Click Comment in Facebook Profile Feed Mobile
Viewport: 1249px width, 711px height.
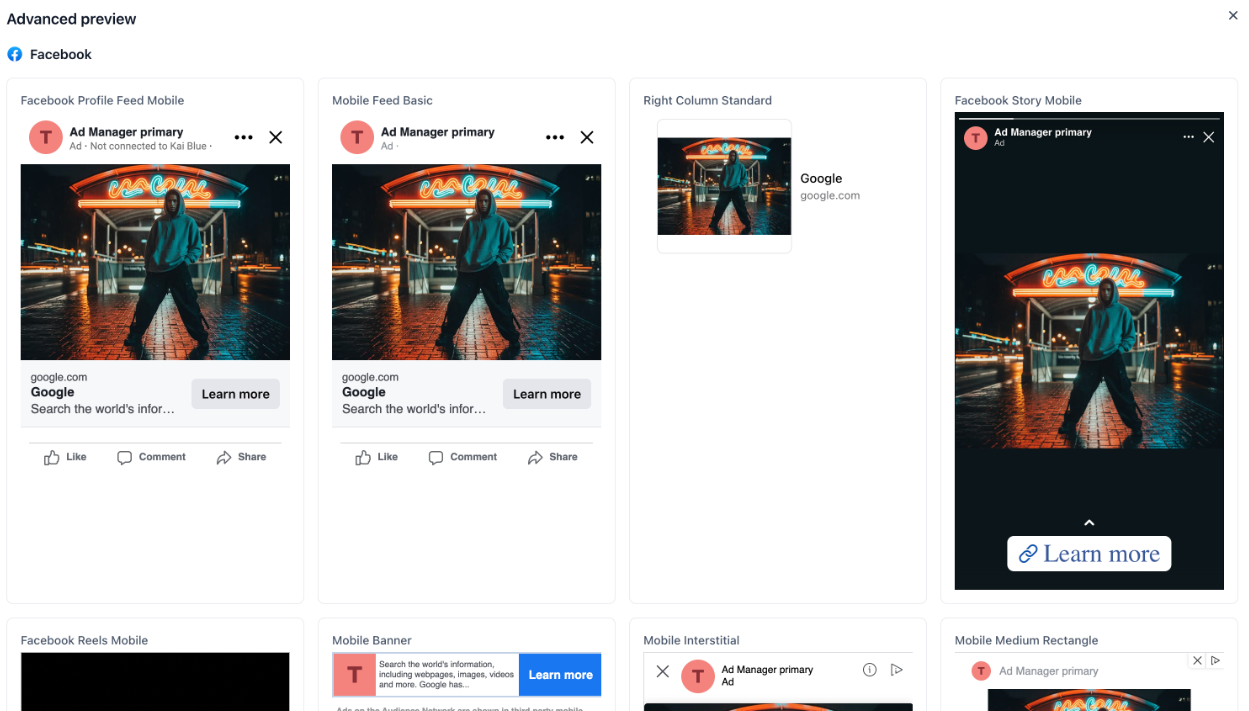(151, 457)
